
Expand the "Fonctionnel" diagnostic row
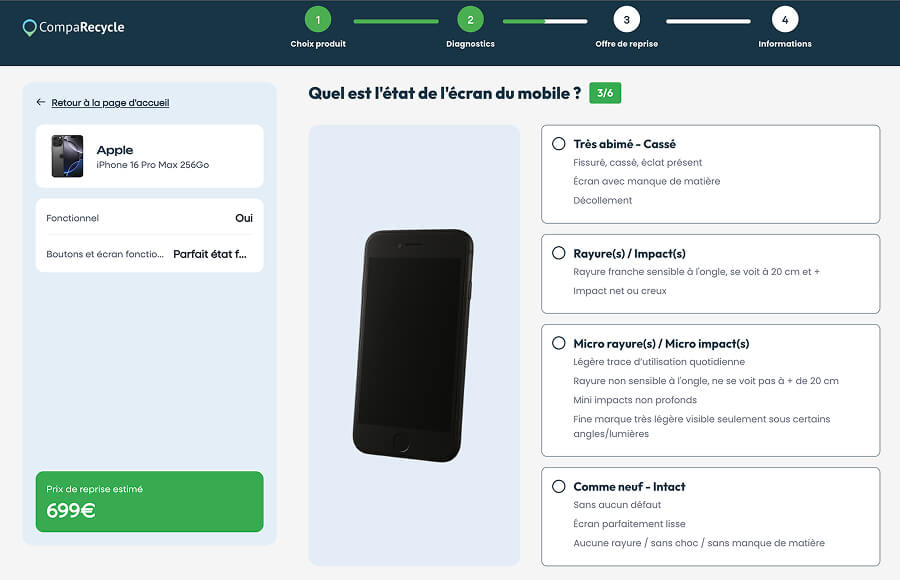tap(148, 218)
